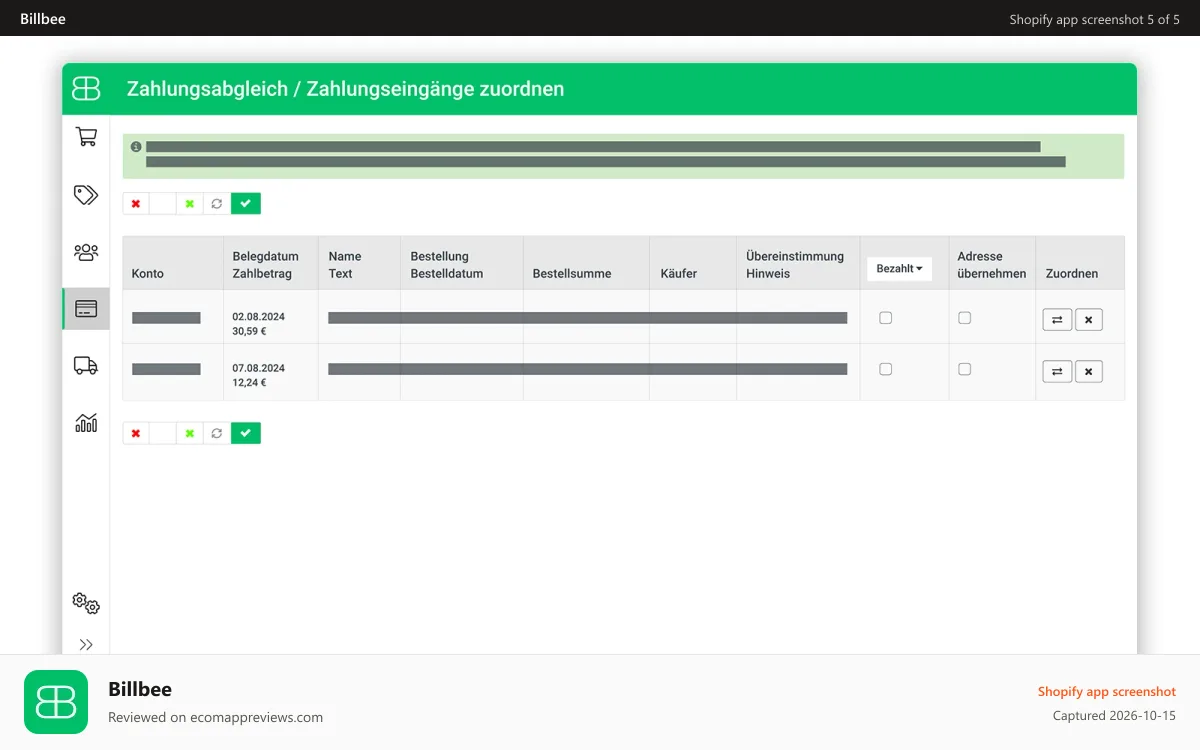Tick Bezahlt checkbox for 02.08.2024 payment
Screen dimensions: 1200x750
pos(885,318)
